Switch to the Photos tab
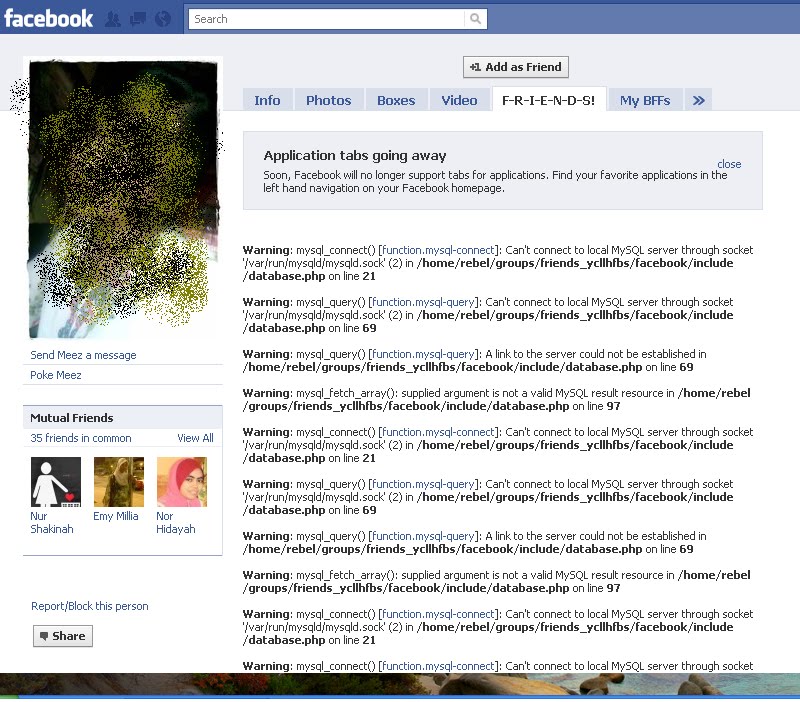Screen dimensions: 800x702 329,100
